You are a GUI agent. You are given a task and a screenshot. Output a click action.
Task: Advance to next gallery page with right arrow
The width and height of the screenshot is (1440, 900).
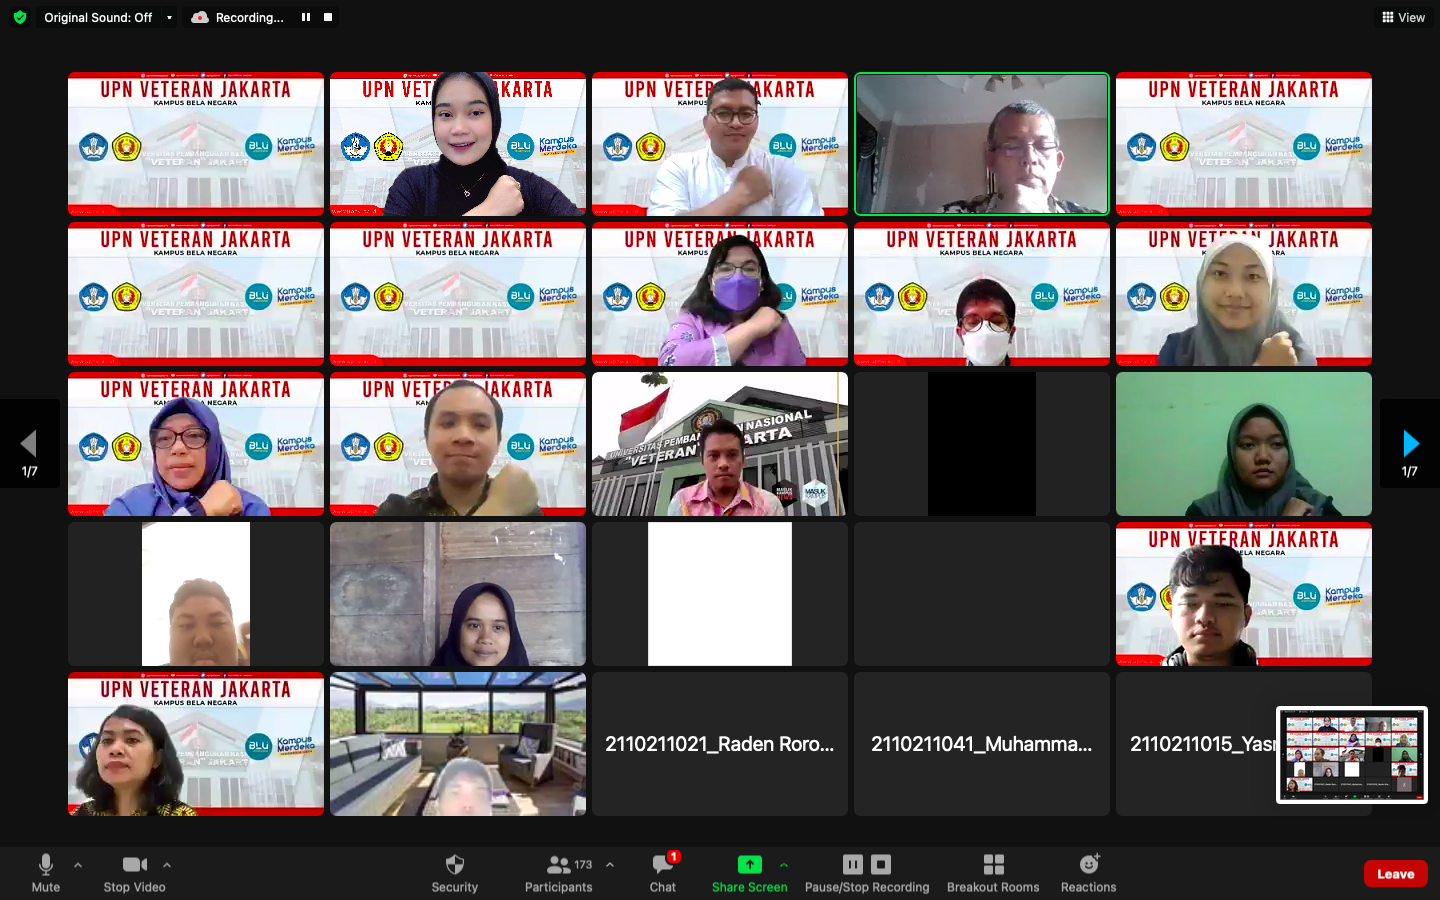click(x=1410, y=444)
